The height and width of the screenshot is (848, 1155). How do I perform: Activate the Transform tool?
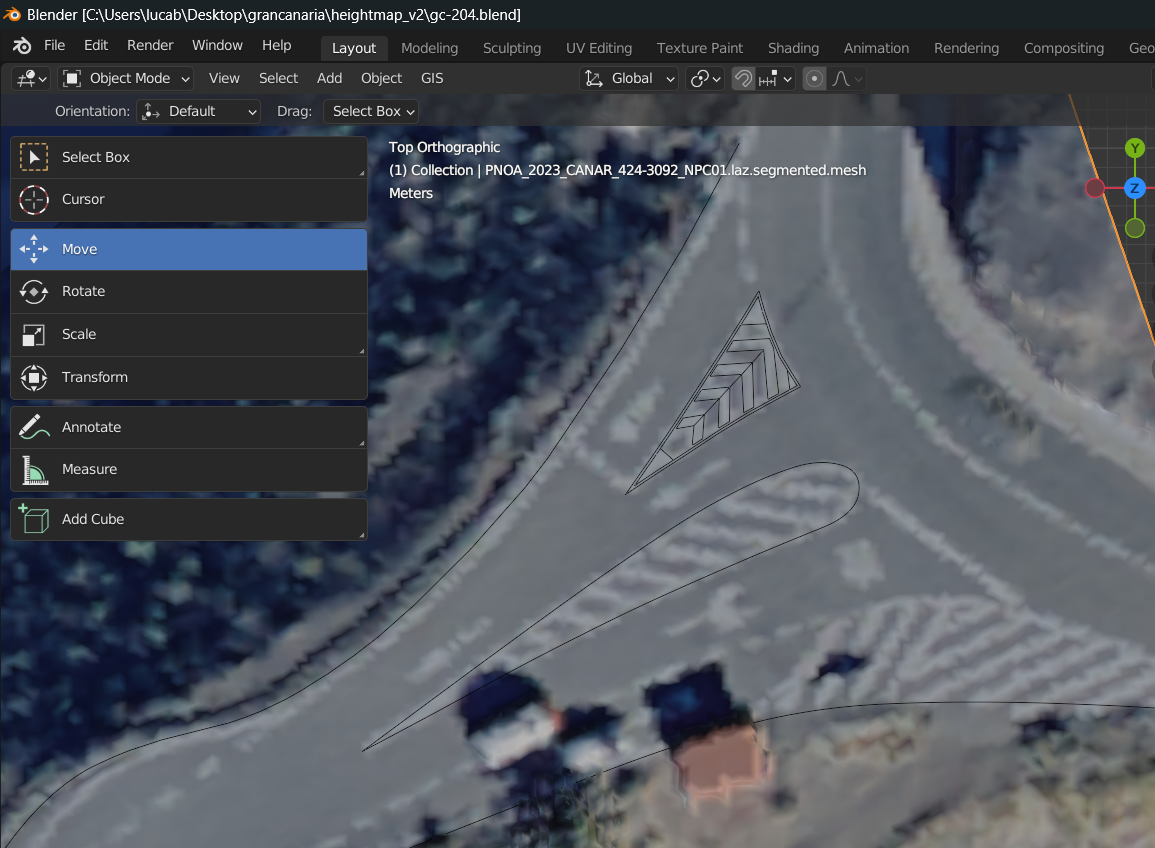[189, 377]
